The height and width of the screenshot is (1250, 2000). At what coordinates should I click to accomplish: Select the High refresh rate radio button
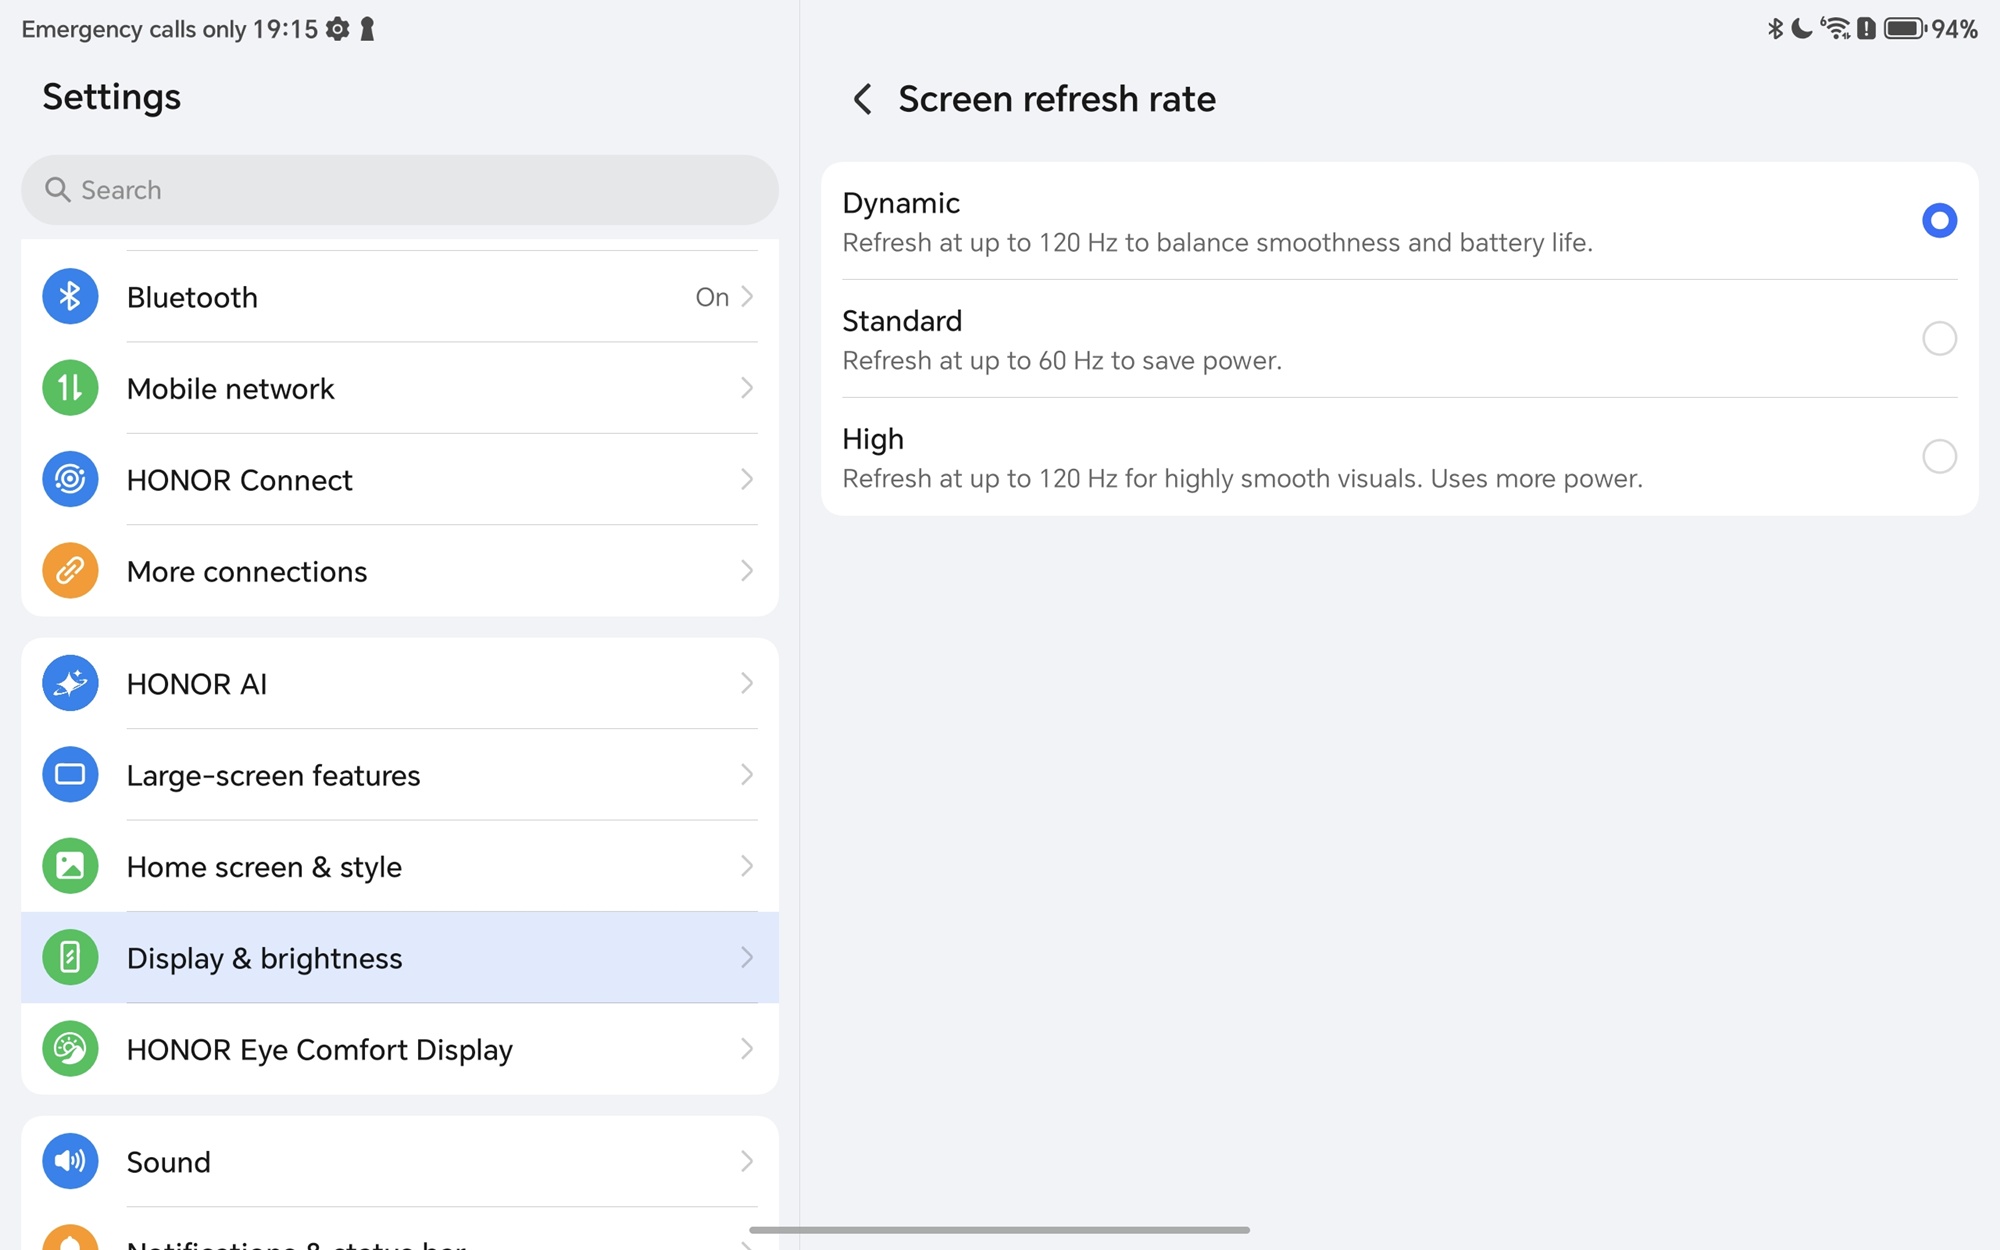click(x=1938, y=457)
